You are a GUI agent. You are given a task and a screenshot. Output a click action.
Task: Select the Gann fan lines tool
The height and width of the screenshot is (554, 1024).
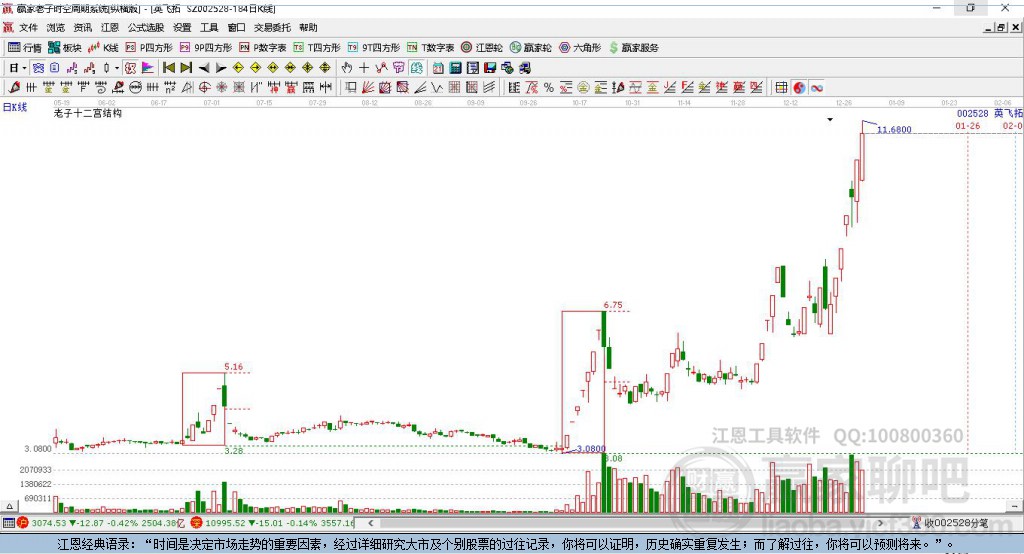[x=368, y=88]
